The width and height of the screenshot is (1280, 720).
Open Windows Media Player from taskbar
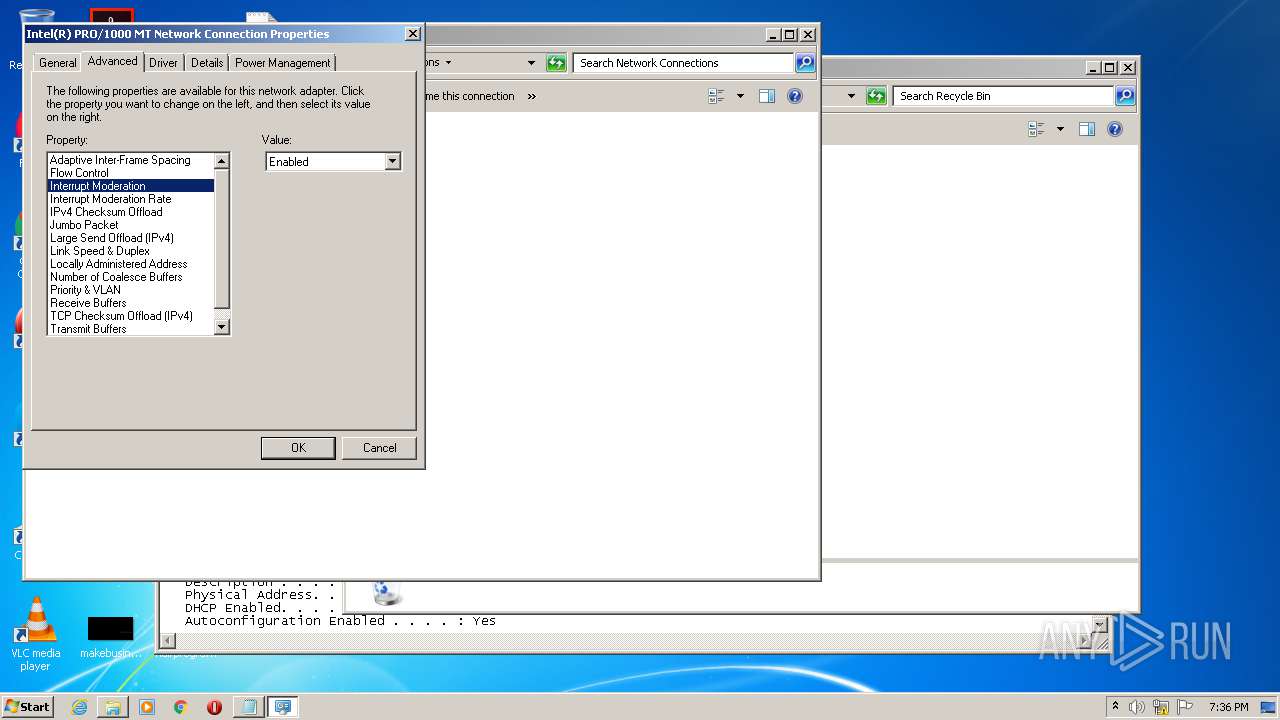pyautogui.click(x=147, y=707)
